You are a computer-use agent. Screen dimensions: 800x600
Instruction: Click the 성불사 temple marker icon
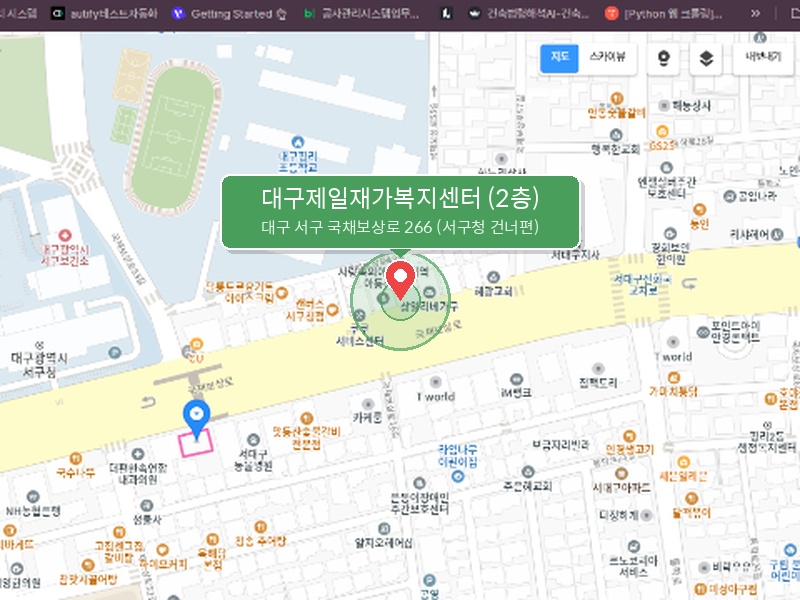coord(147,506)
